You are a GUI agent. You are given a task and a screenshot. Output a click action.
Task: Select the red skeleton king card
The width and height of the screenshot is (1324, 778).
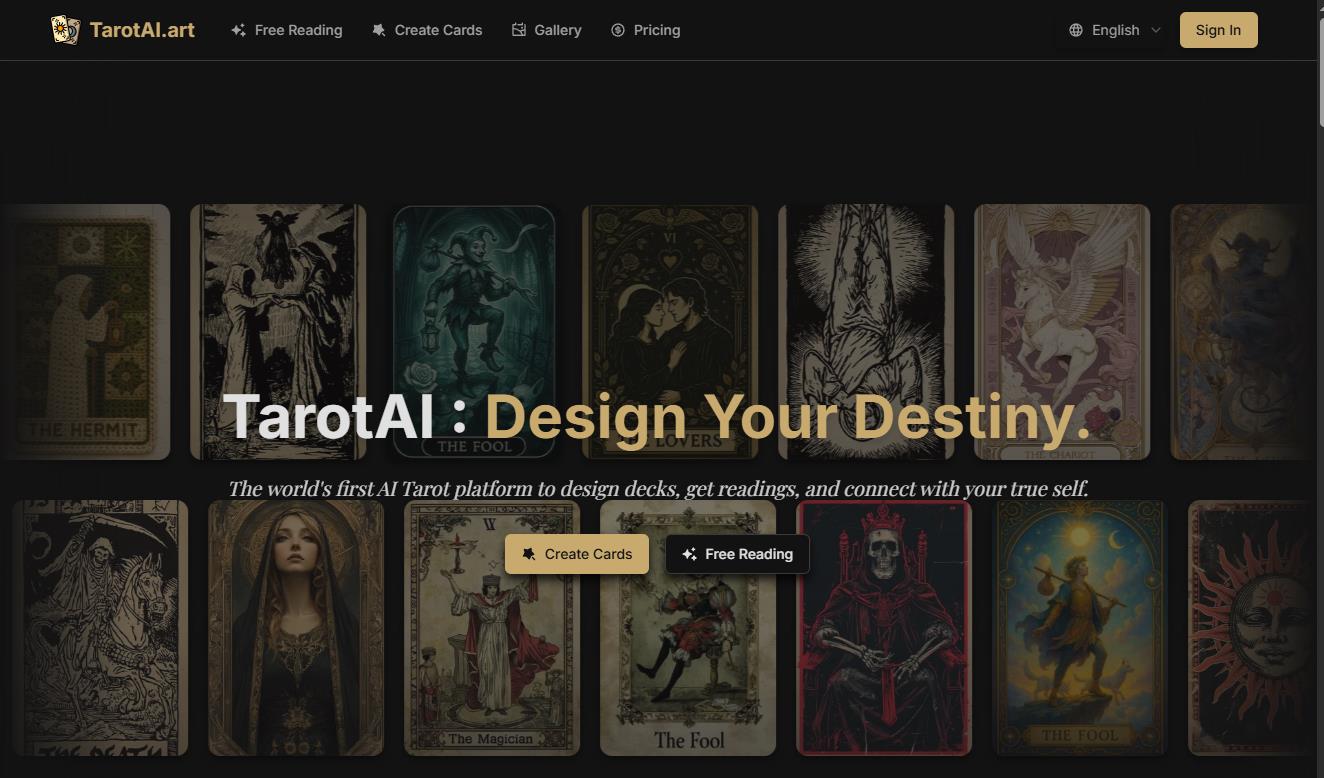click(x=884, y=628)
